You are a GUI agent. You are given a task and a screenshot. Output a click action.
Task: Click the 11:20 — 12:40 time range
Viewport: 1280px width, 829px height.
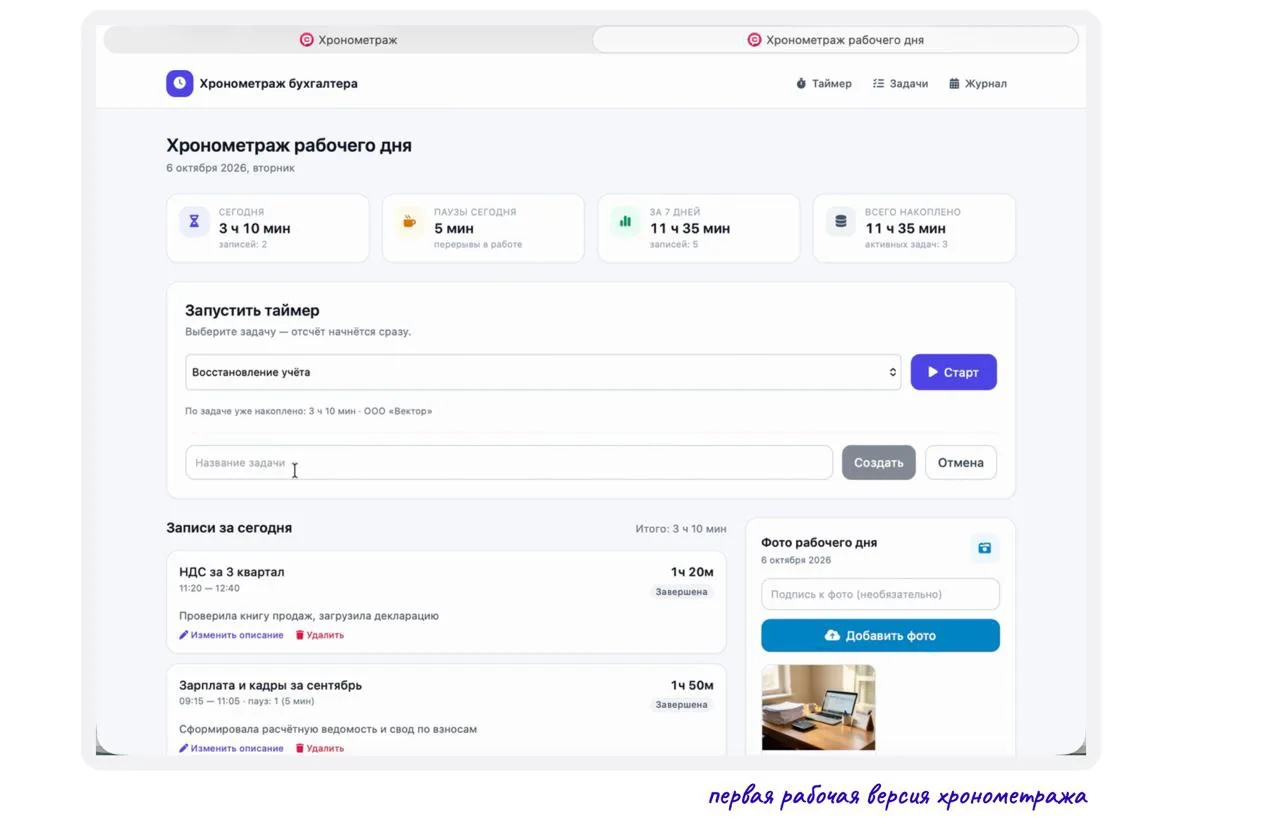coord(209,588)
